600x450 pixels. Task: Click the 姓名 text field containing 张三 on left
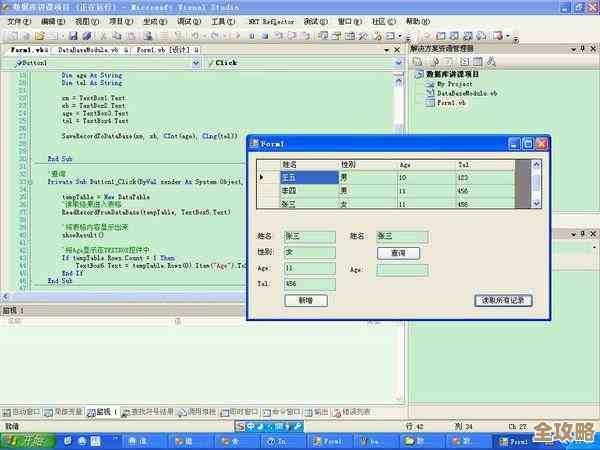(x=309, y=237)
